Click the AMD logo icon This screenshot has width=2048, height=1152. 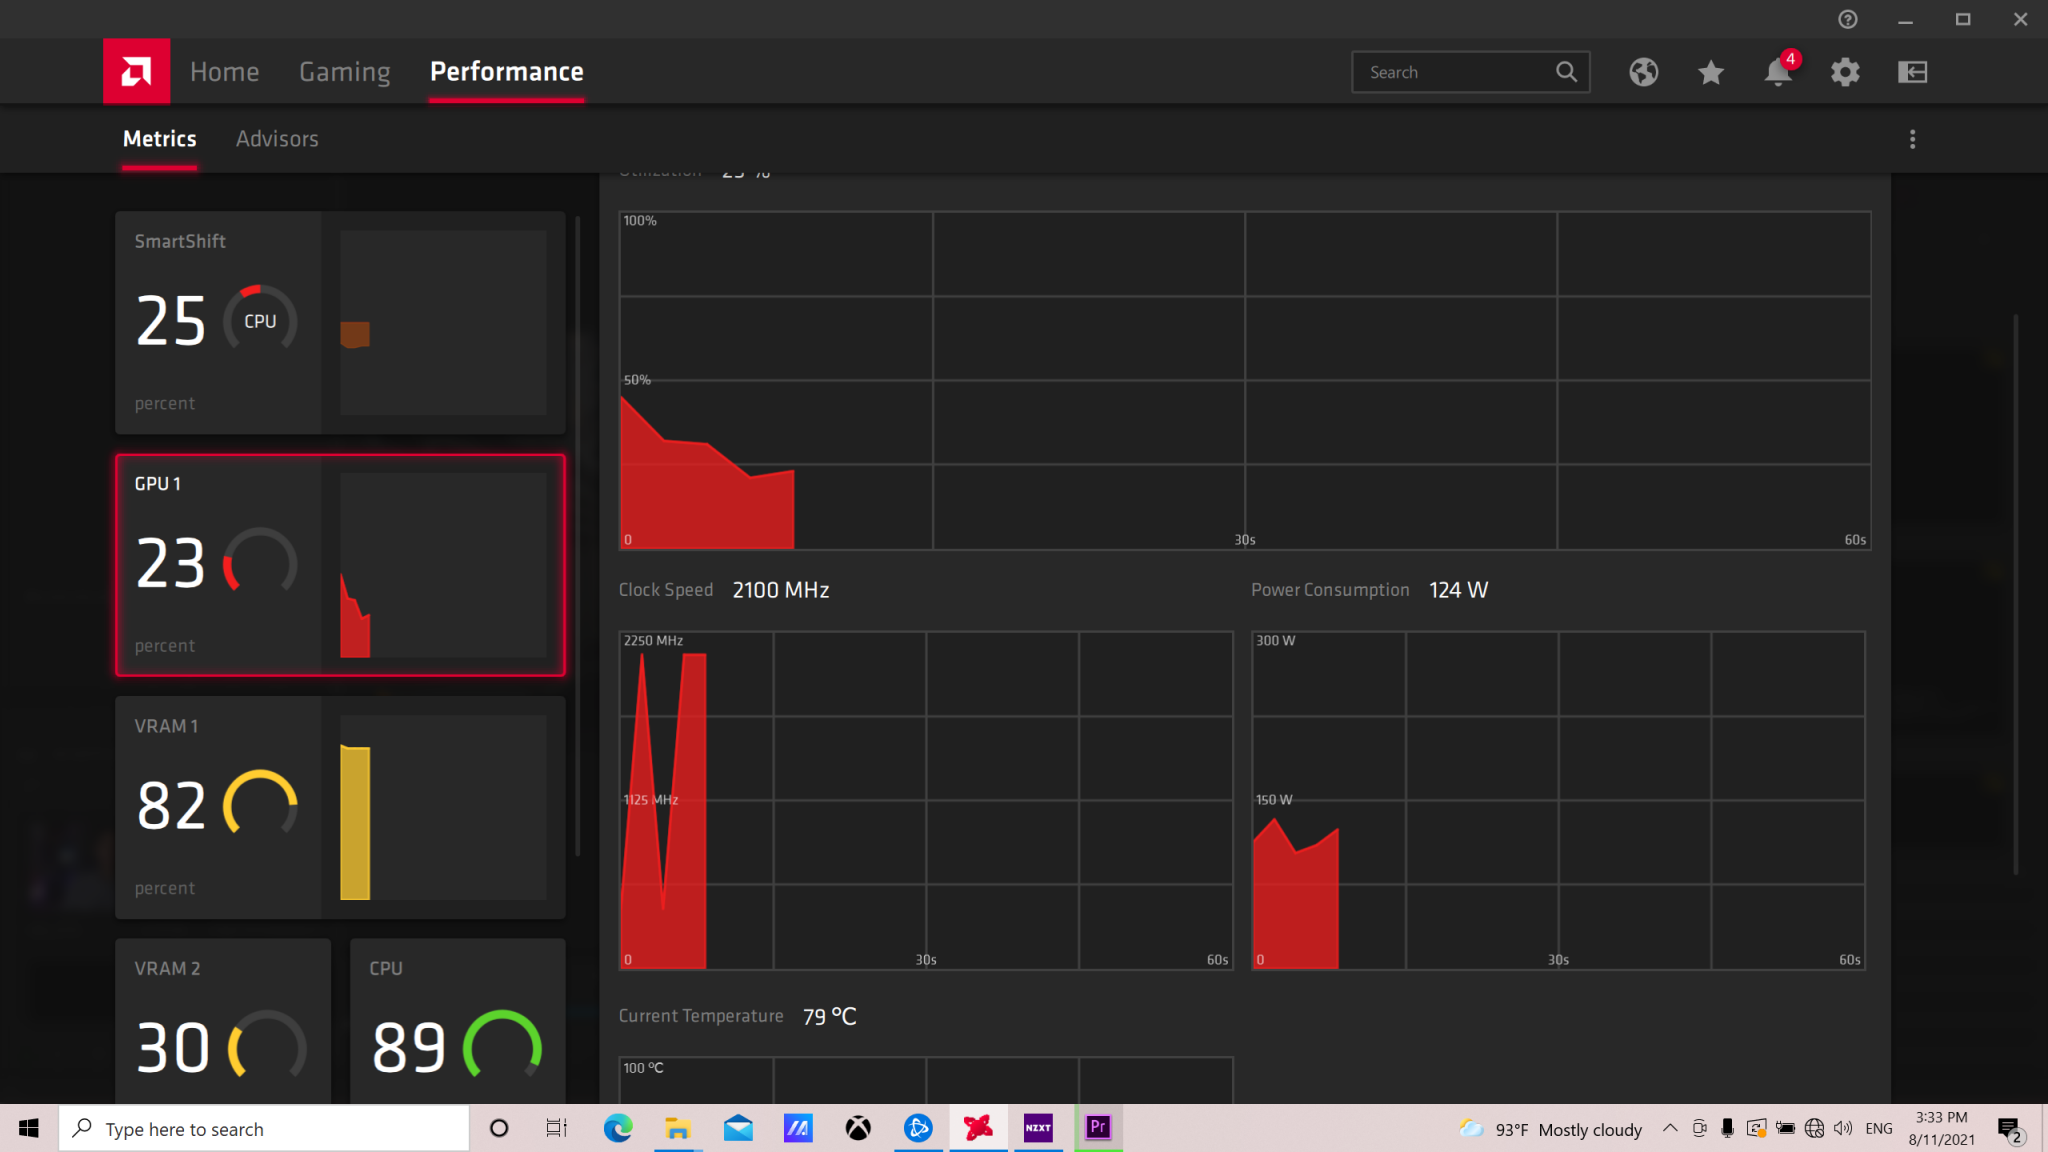click(136, 71)
